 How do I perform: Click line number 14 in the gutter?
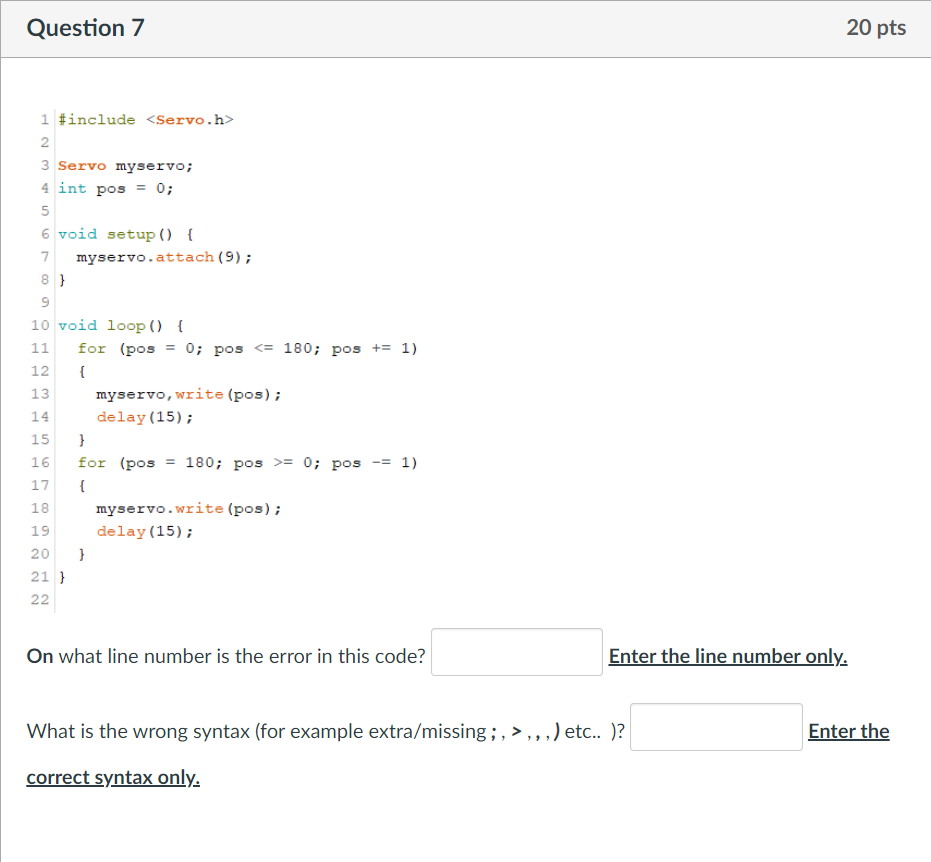coord(40,417)
